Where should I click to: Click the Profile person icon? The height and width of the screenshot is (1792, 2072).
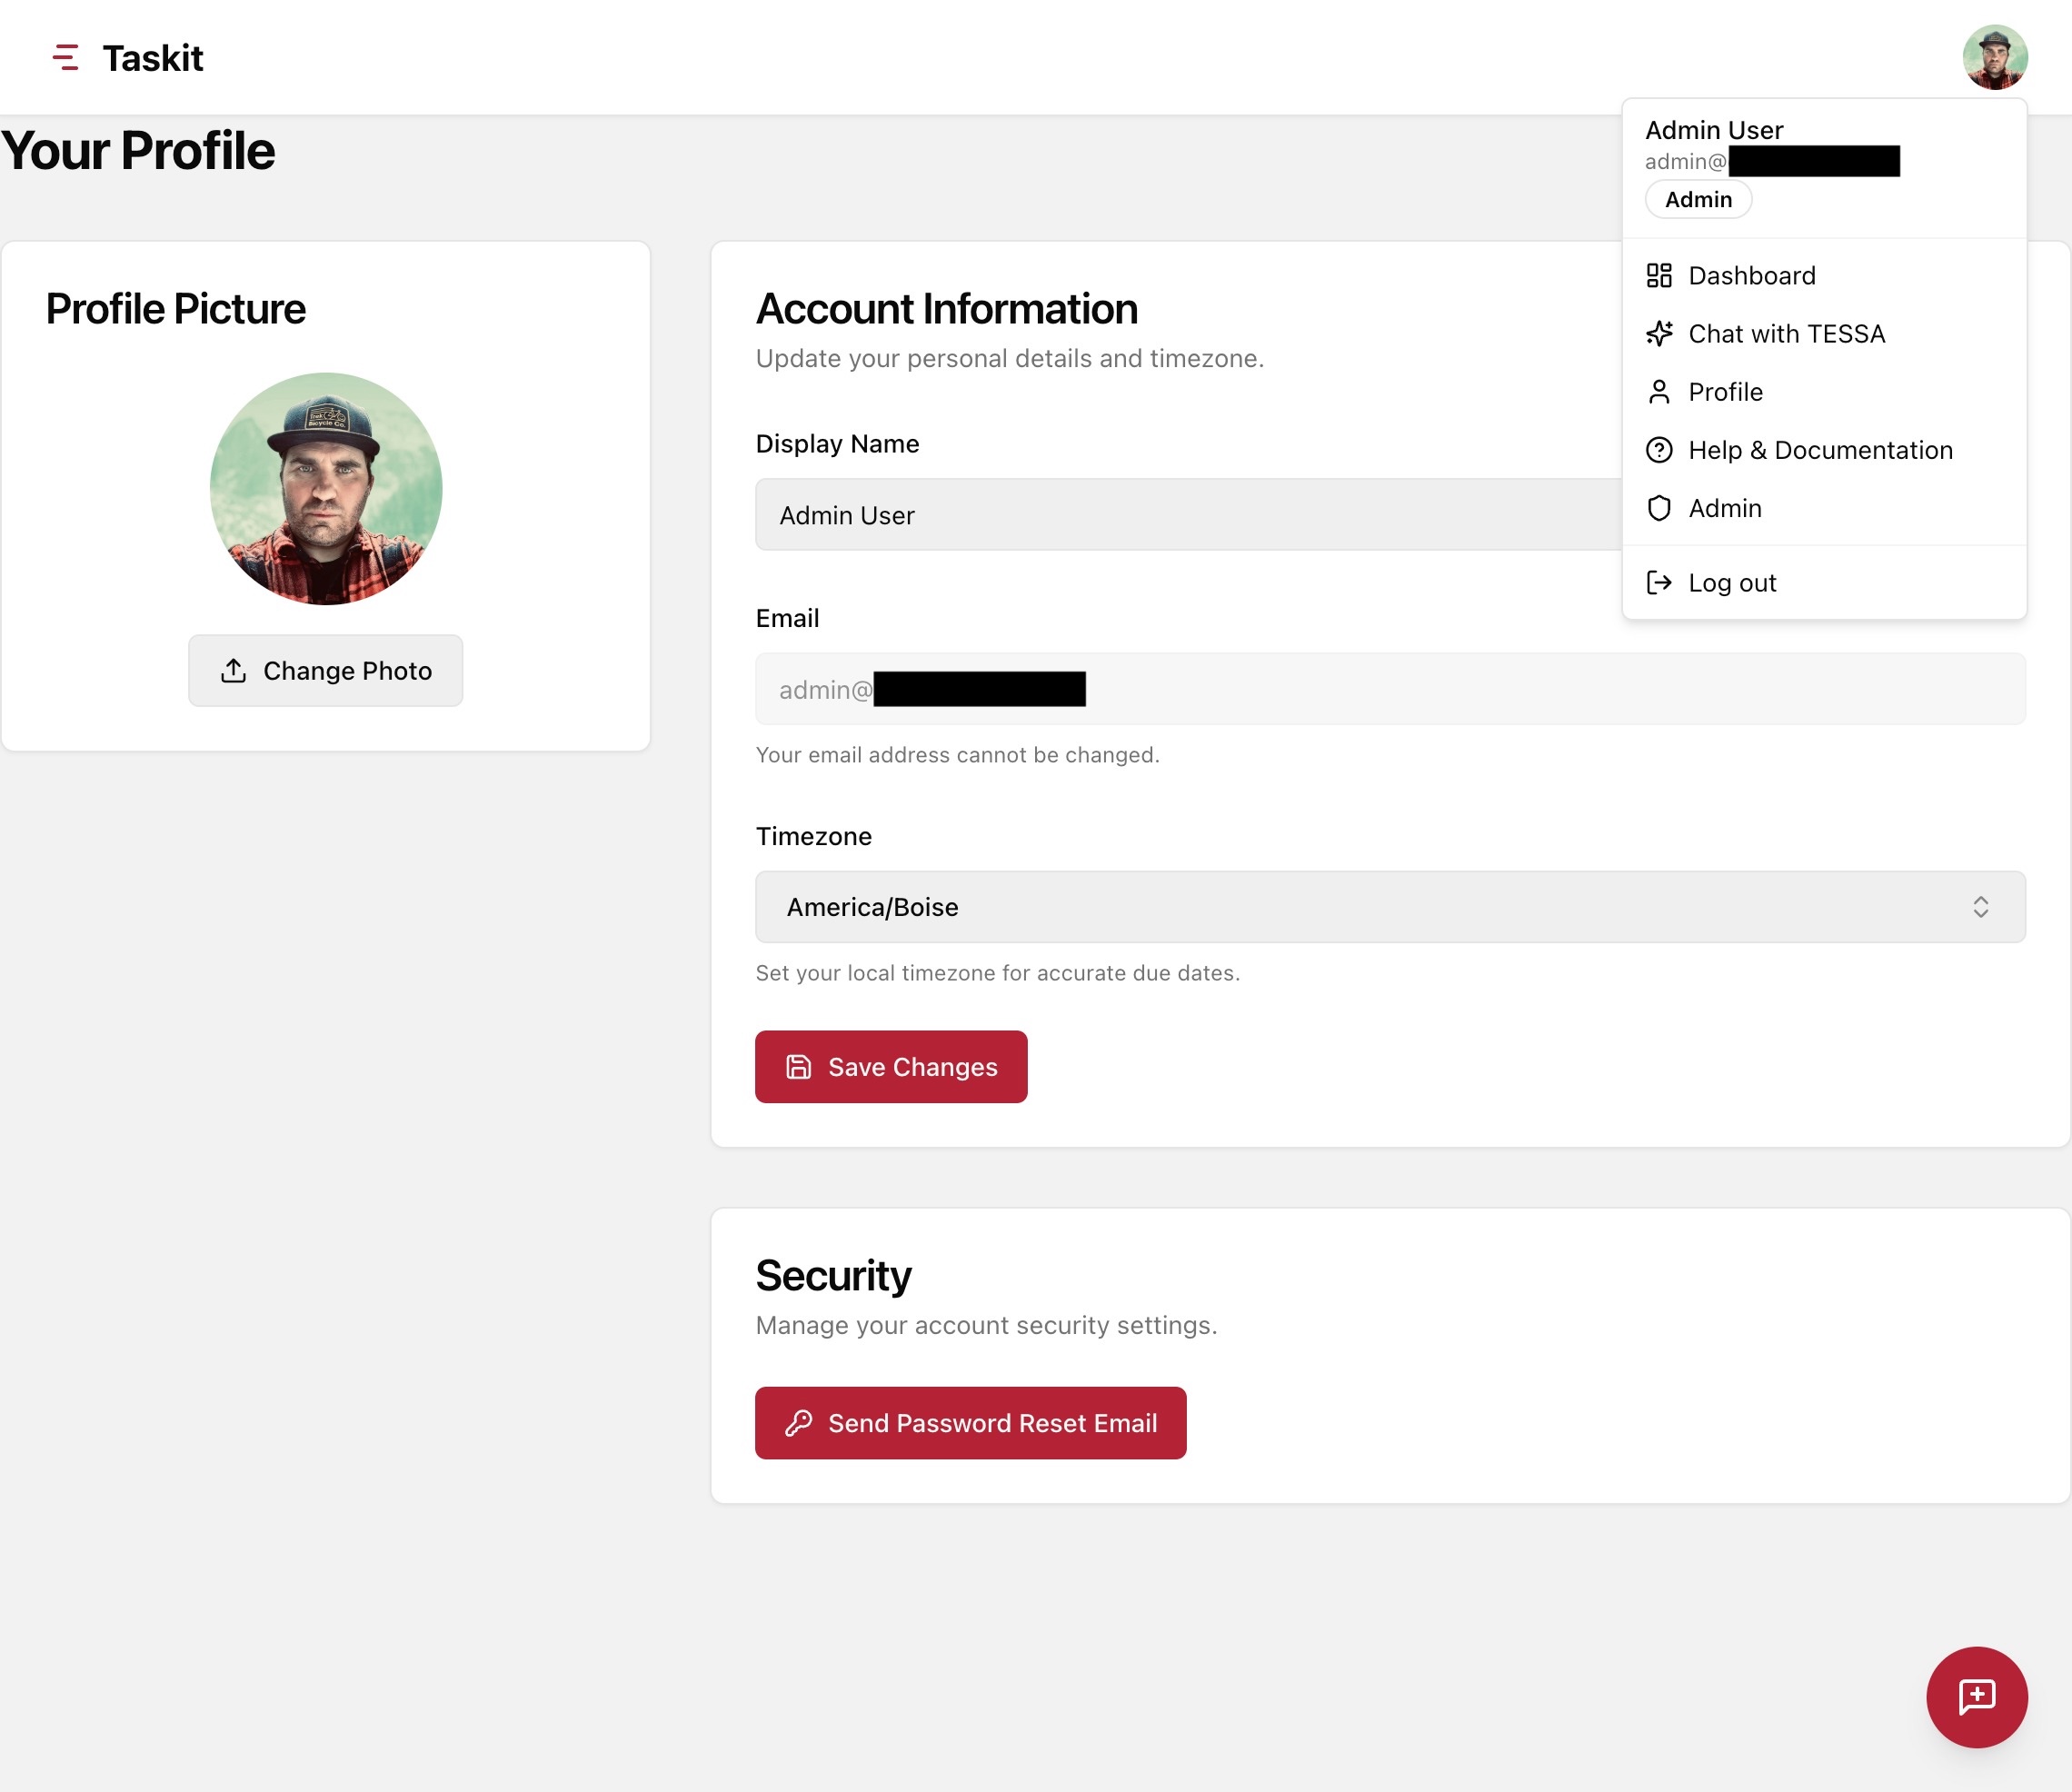coord(1659,392)
